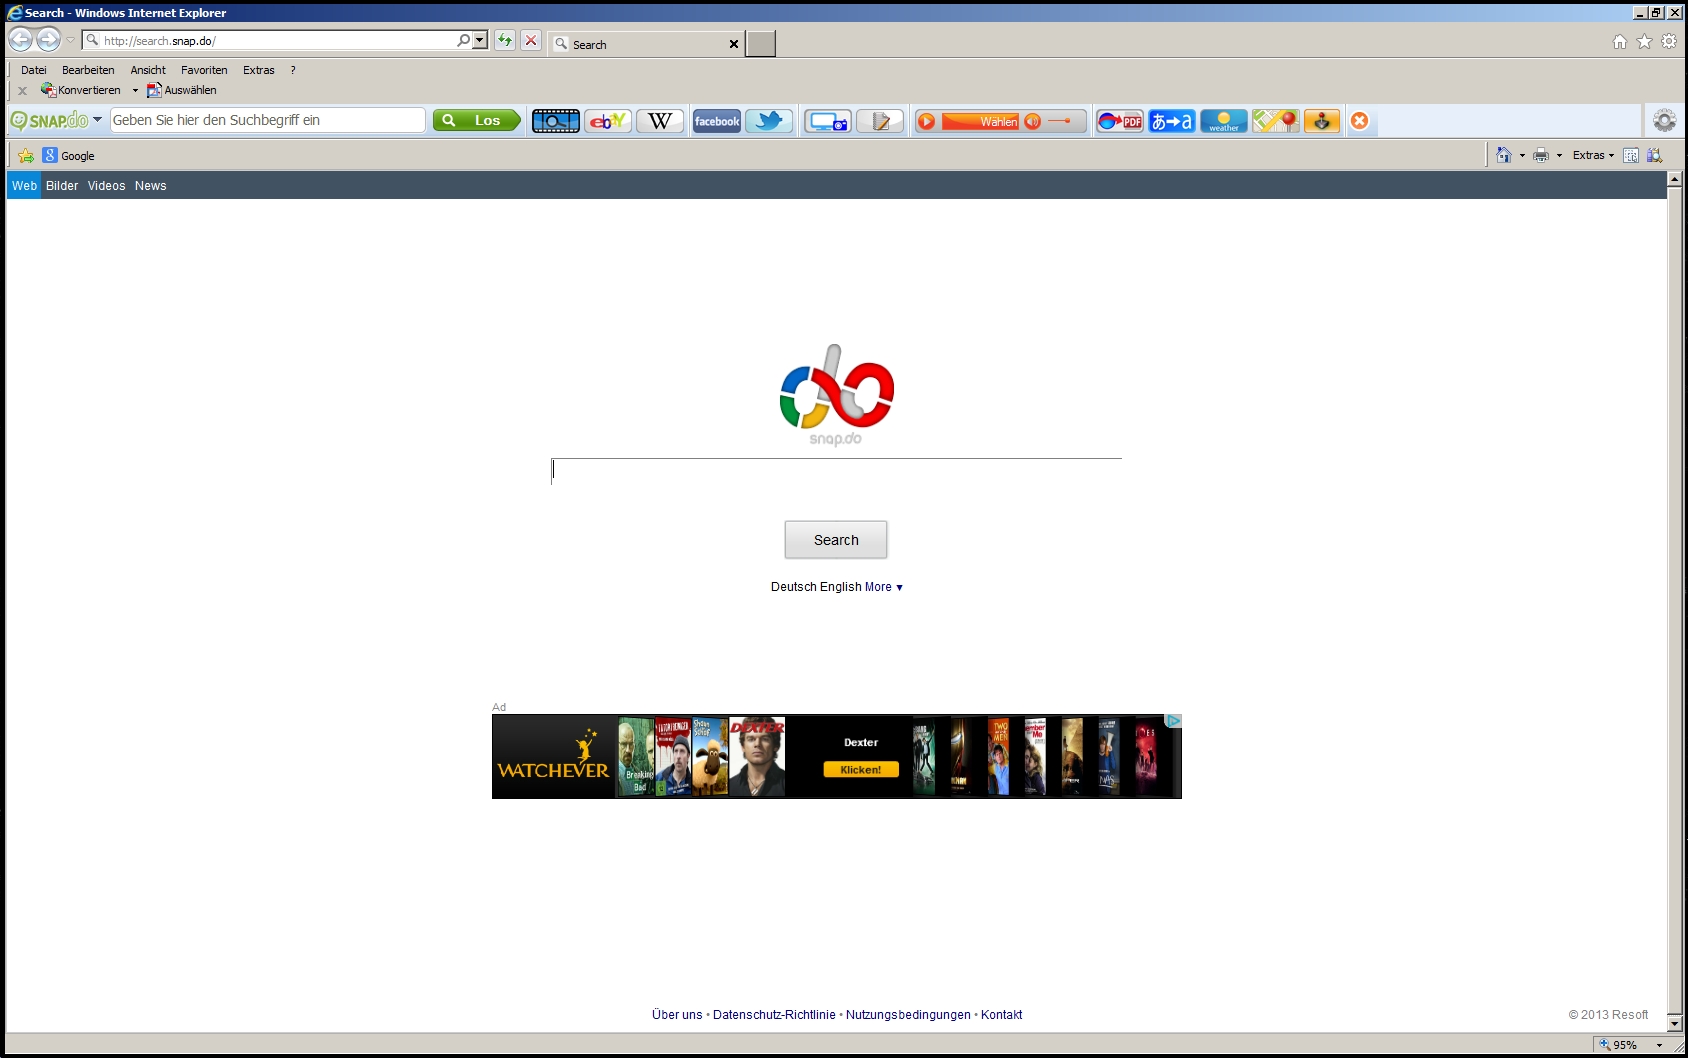The height and width of the screenshot is (1058, 1688).
Task: Stop loading with the red X button
Action: (531, 40)
